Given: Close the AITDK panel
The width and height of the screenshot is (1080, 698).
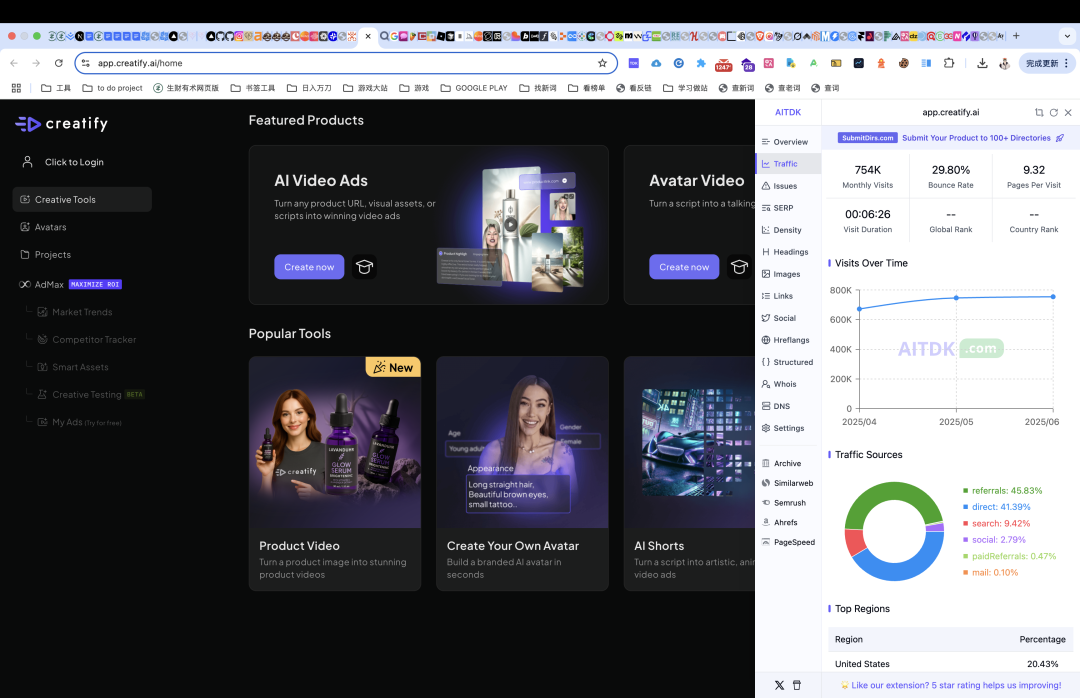Looking at the screenshot, I should 1068,112.
